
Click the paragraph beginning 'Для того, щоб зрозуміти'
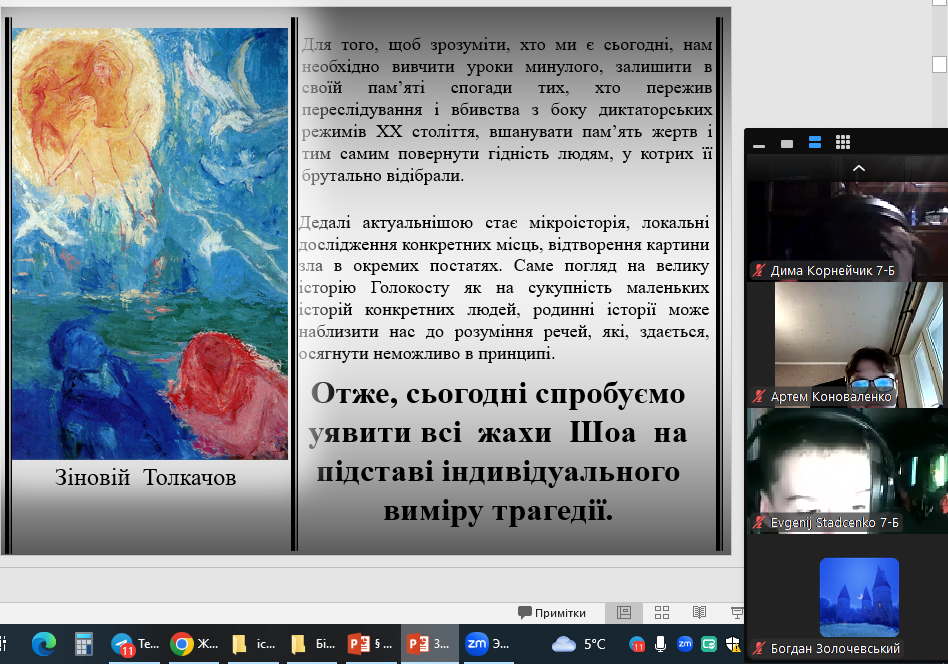(x=507, y=110)
